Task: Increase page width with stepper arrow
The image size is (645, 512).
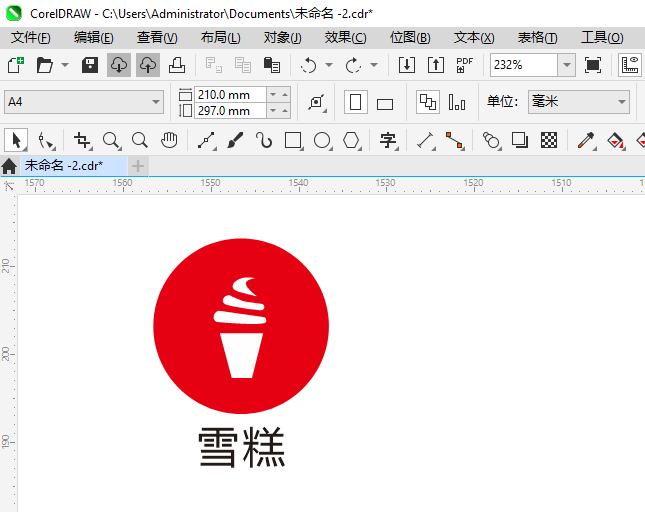Action: (285, 95)
